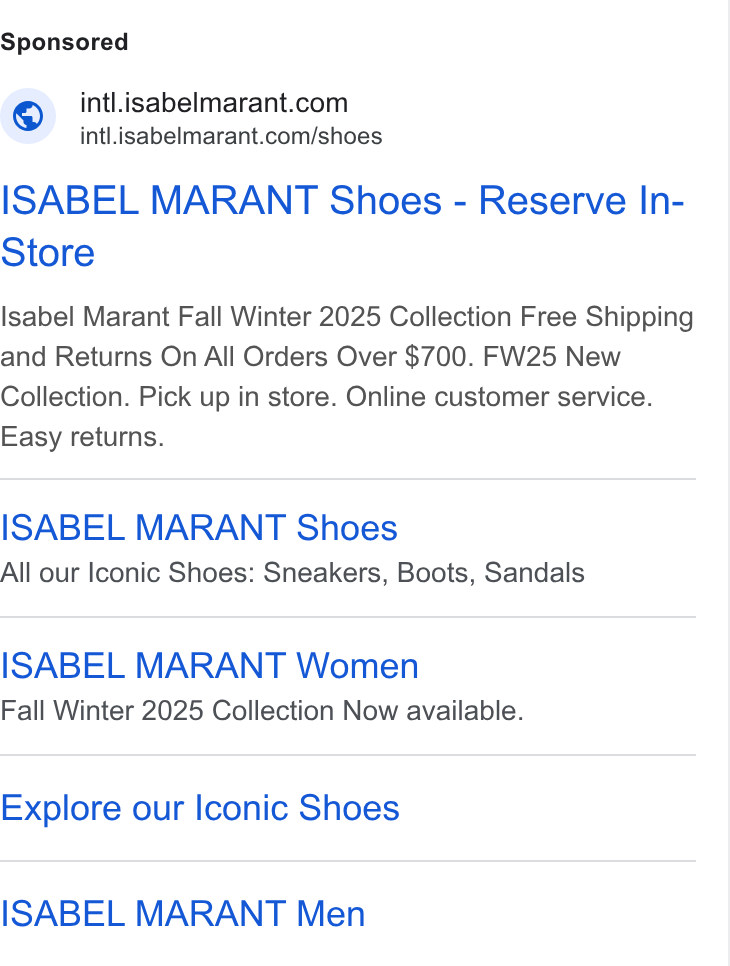Click the 'Online customer service.' text
730x966 pixels.
point(499,397)
